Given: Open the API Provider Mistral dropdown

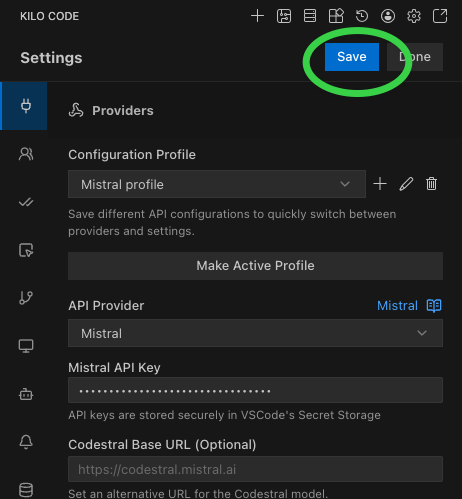Looking at the screenshot, I should coord(255,333).
